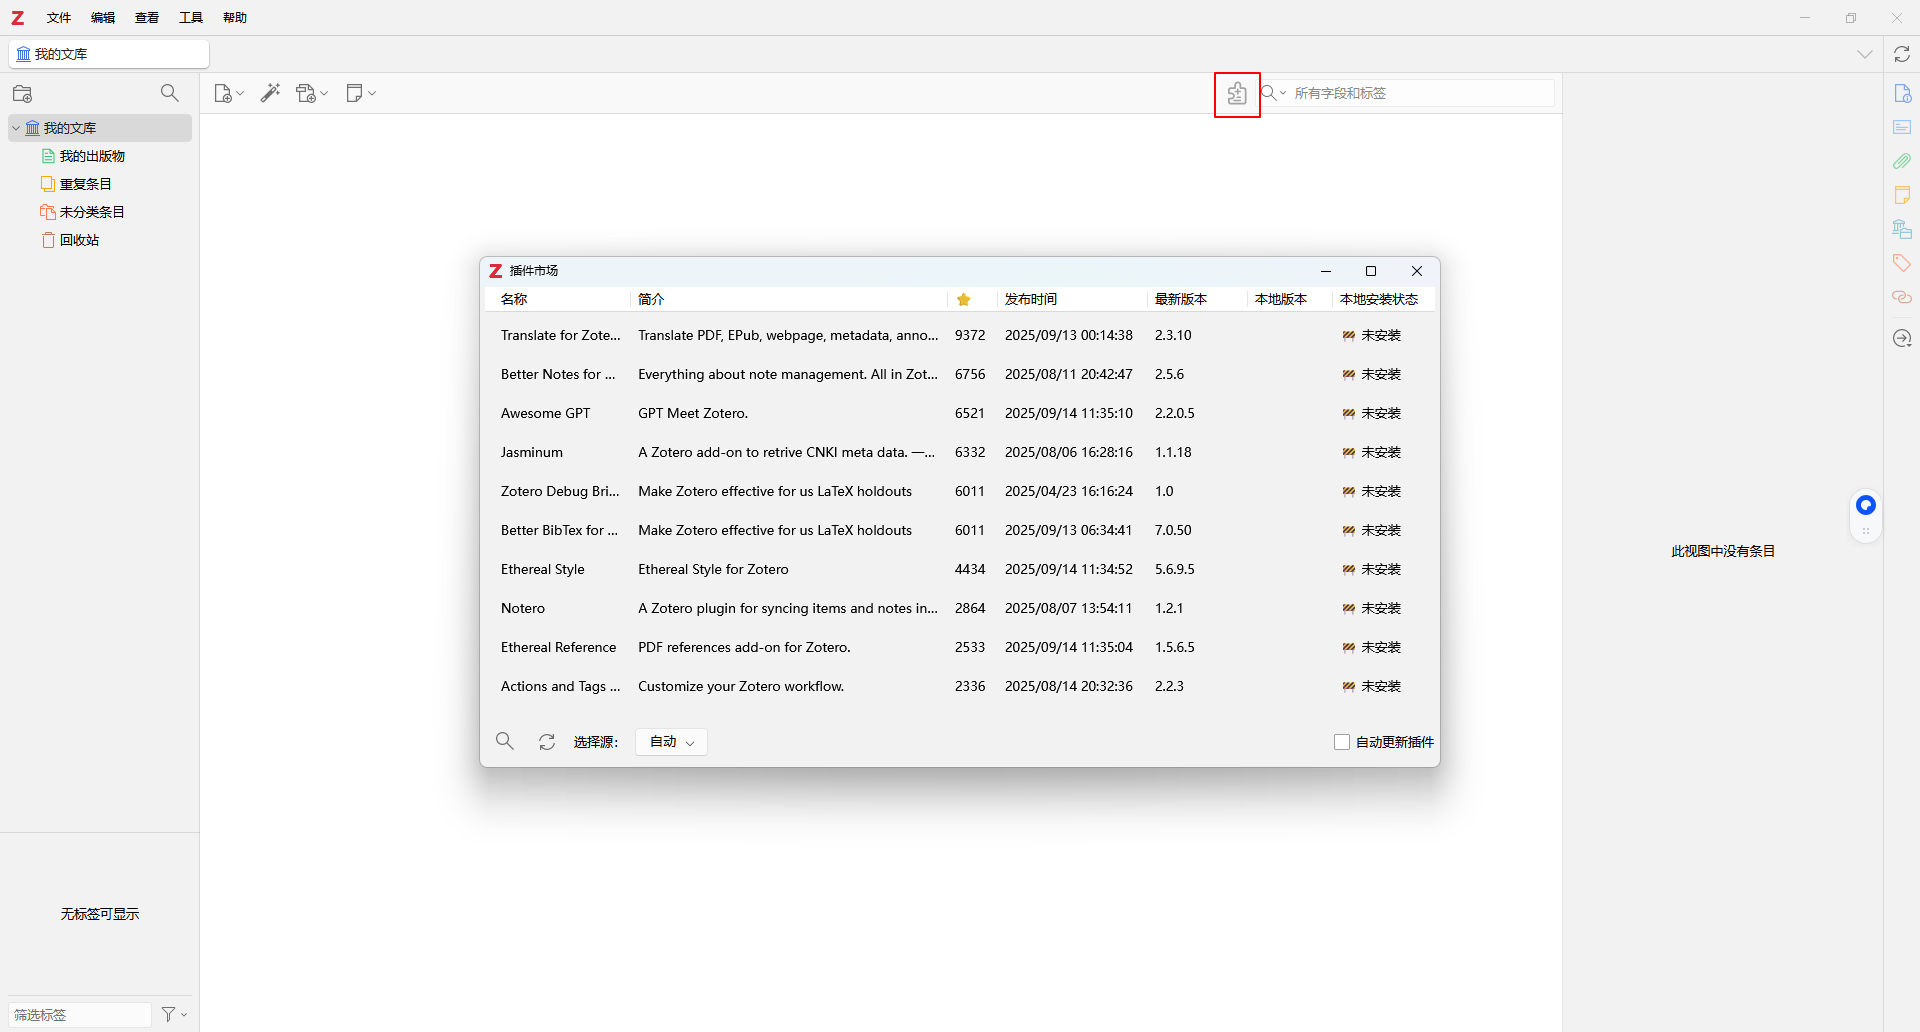Click the collection search magnifier icon
The image size is (1920, 1032).
(170, 93)
